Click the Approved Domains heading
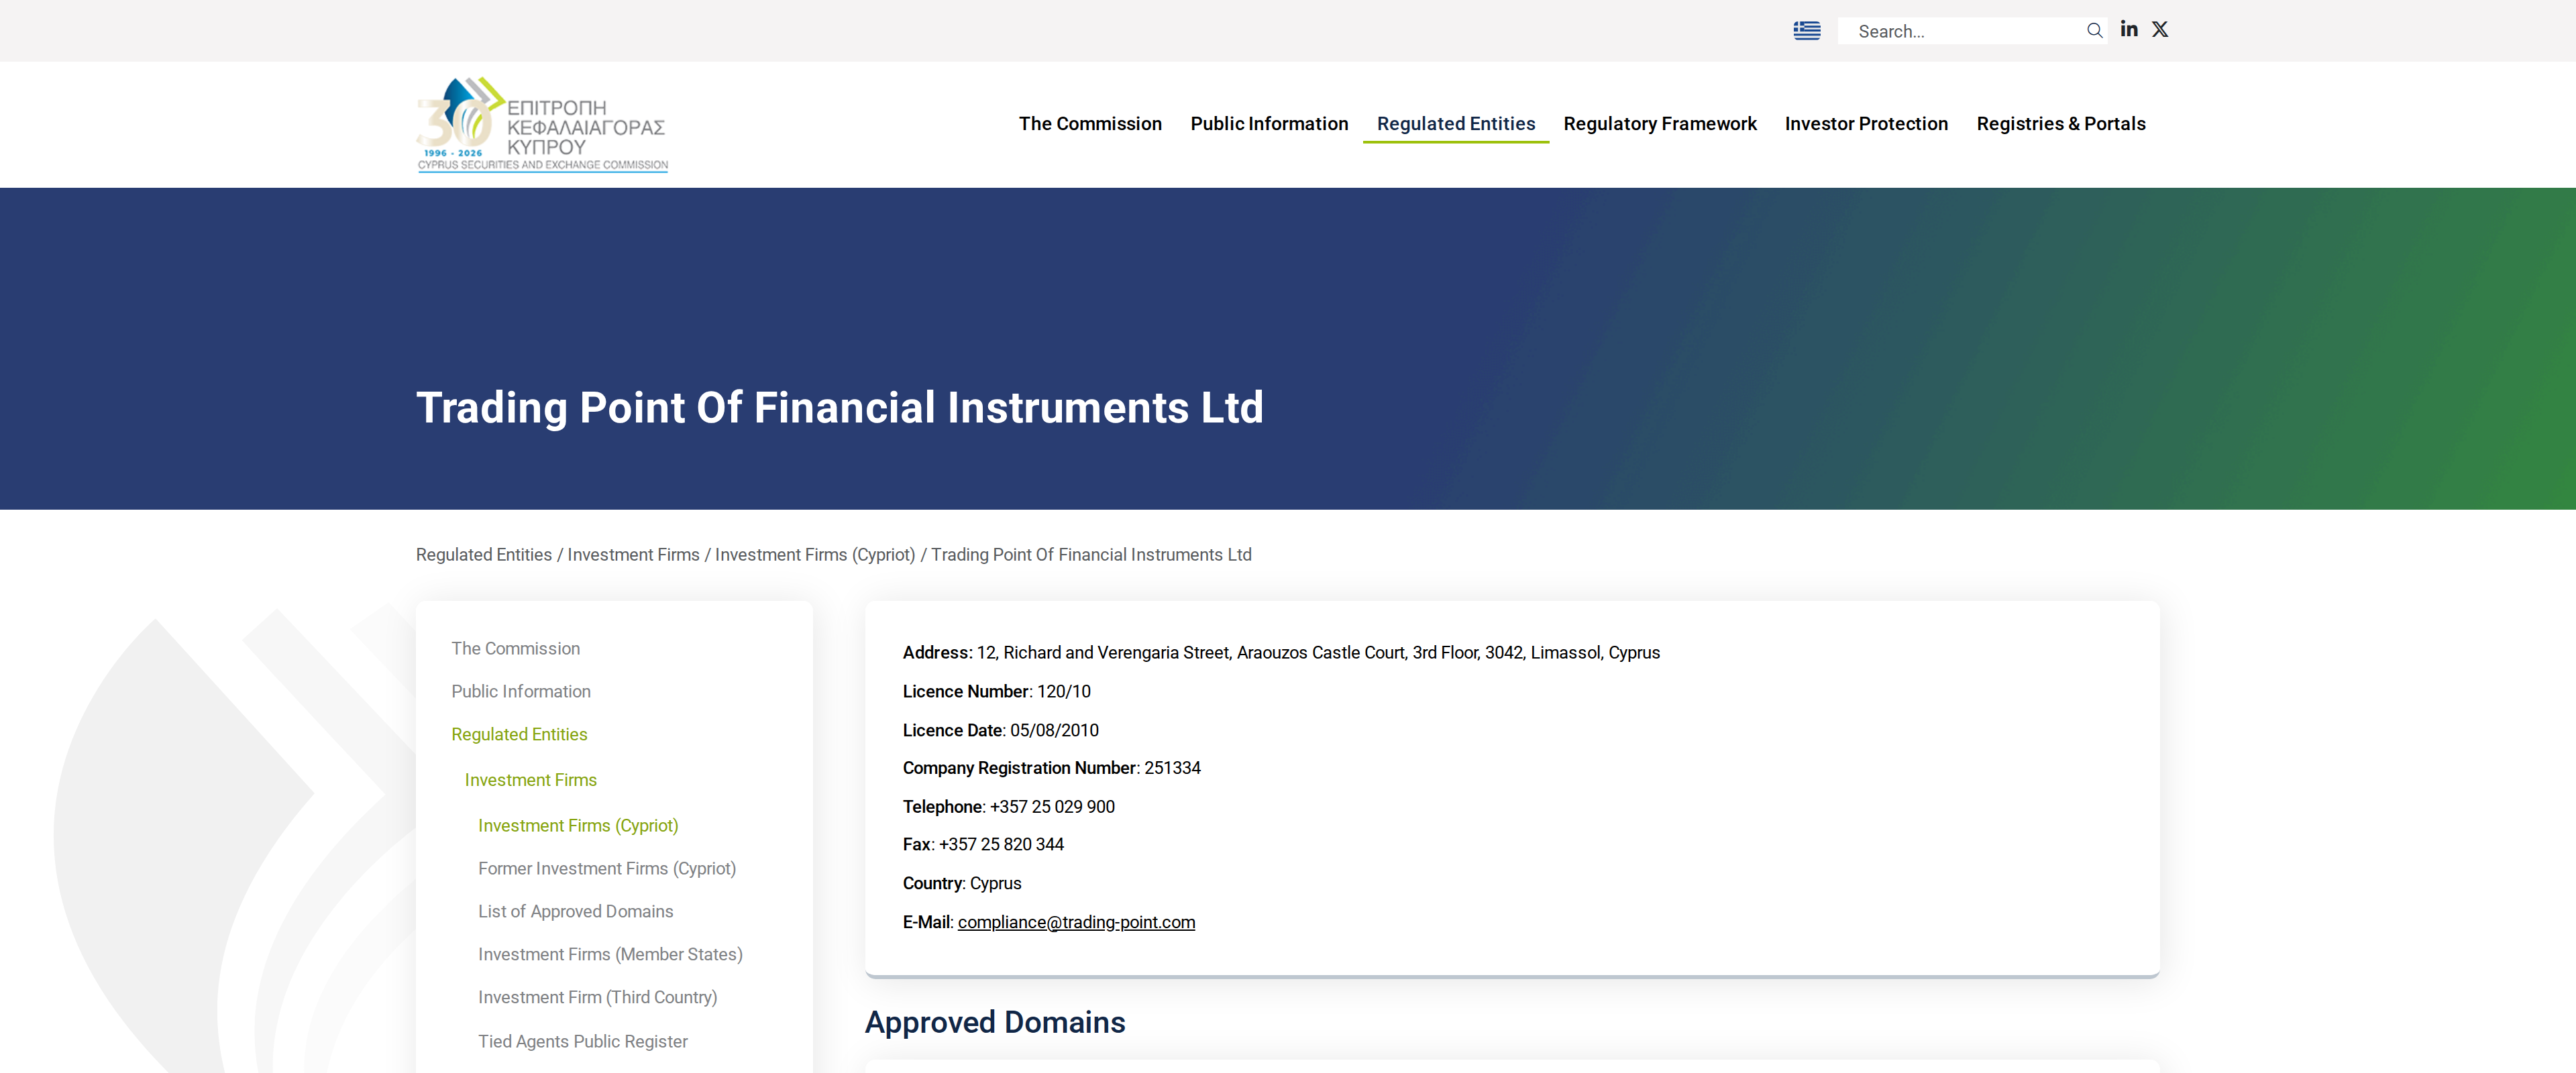This screenshot has height=1073, width=2576. tap(995, 1023)
